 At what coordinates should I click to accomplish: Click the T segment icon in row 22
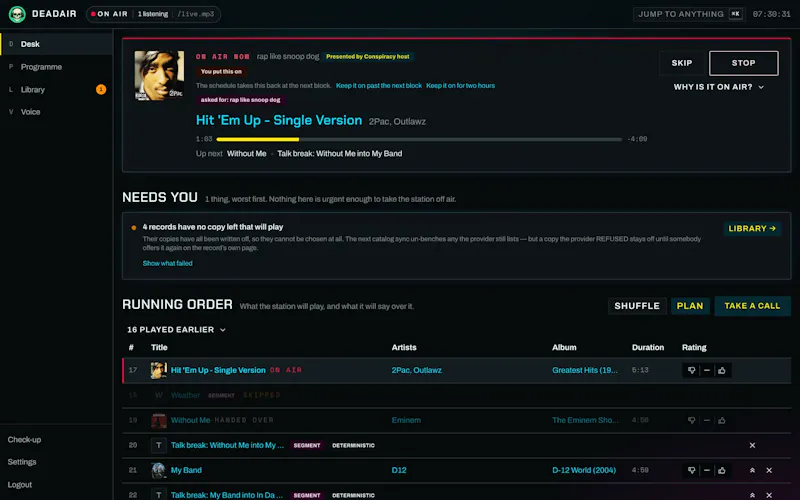tap(159, 494)
